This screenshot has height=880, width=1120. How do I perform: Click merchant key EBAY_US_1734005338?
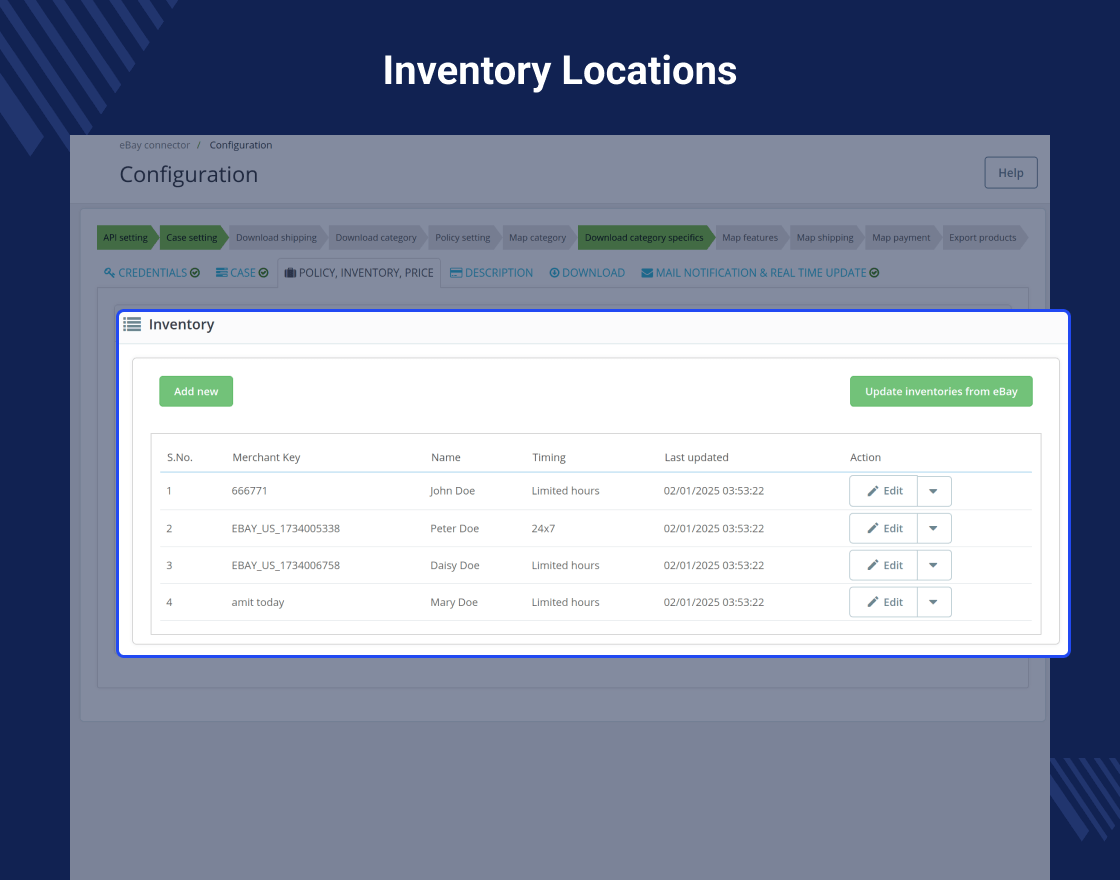pos(286,529)
